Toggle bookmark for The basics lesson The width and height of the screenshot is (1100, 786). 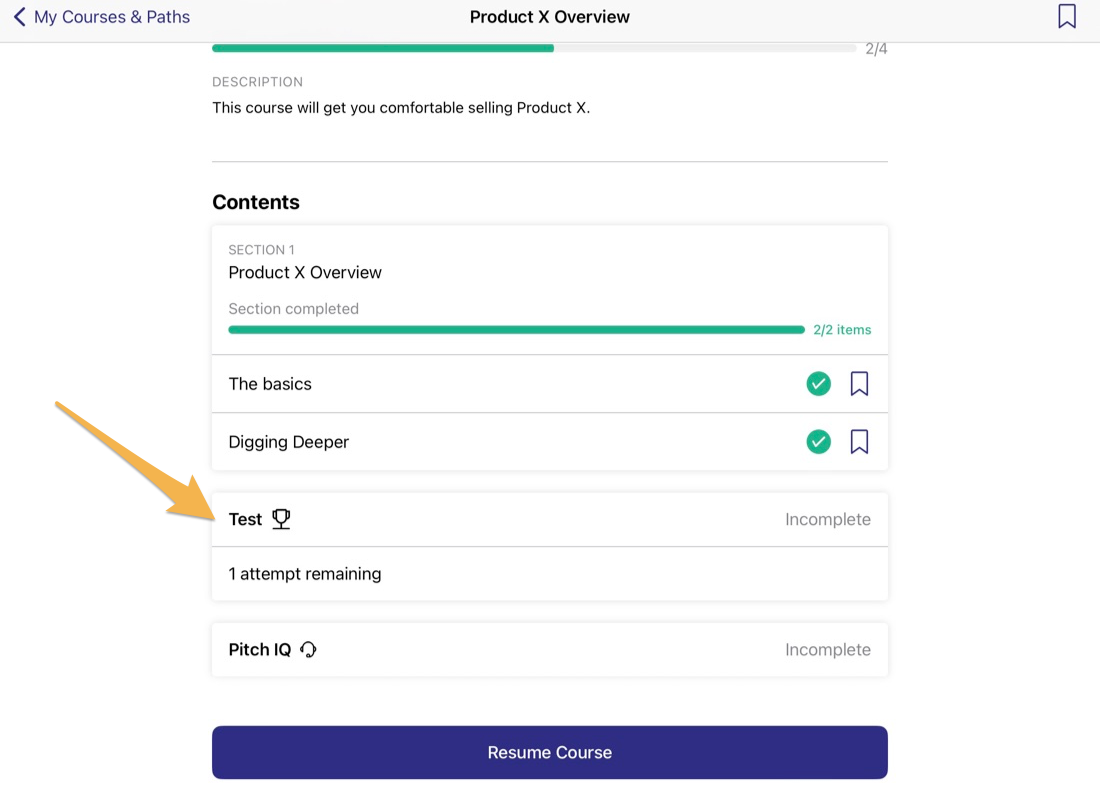[x=859, y=384]
